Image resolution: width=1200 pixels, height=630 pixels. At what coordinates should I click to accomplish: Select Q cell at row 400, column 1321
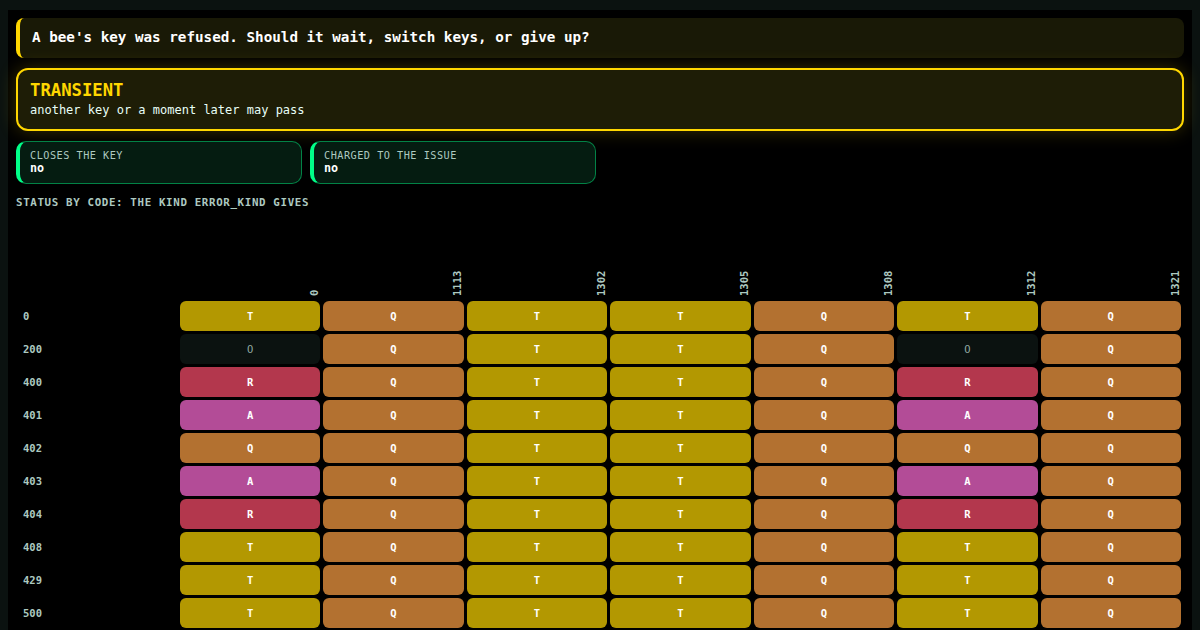click(x=1111, y=382)
